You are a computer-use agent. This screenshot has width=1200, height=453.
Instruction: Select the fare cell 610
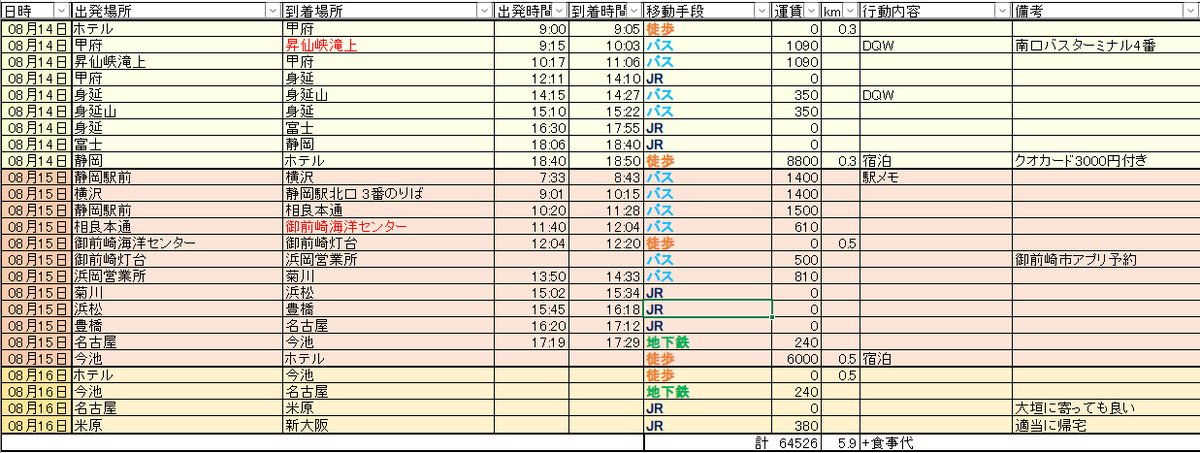pyautogui.click(x=797, y=227)
